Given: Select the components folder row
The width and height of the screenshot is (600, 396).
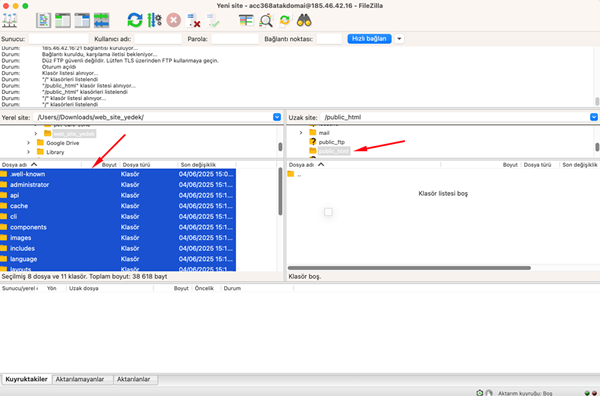Looking at the screenshot, I should coord(118,227).
